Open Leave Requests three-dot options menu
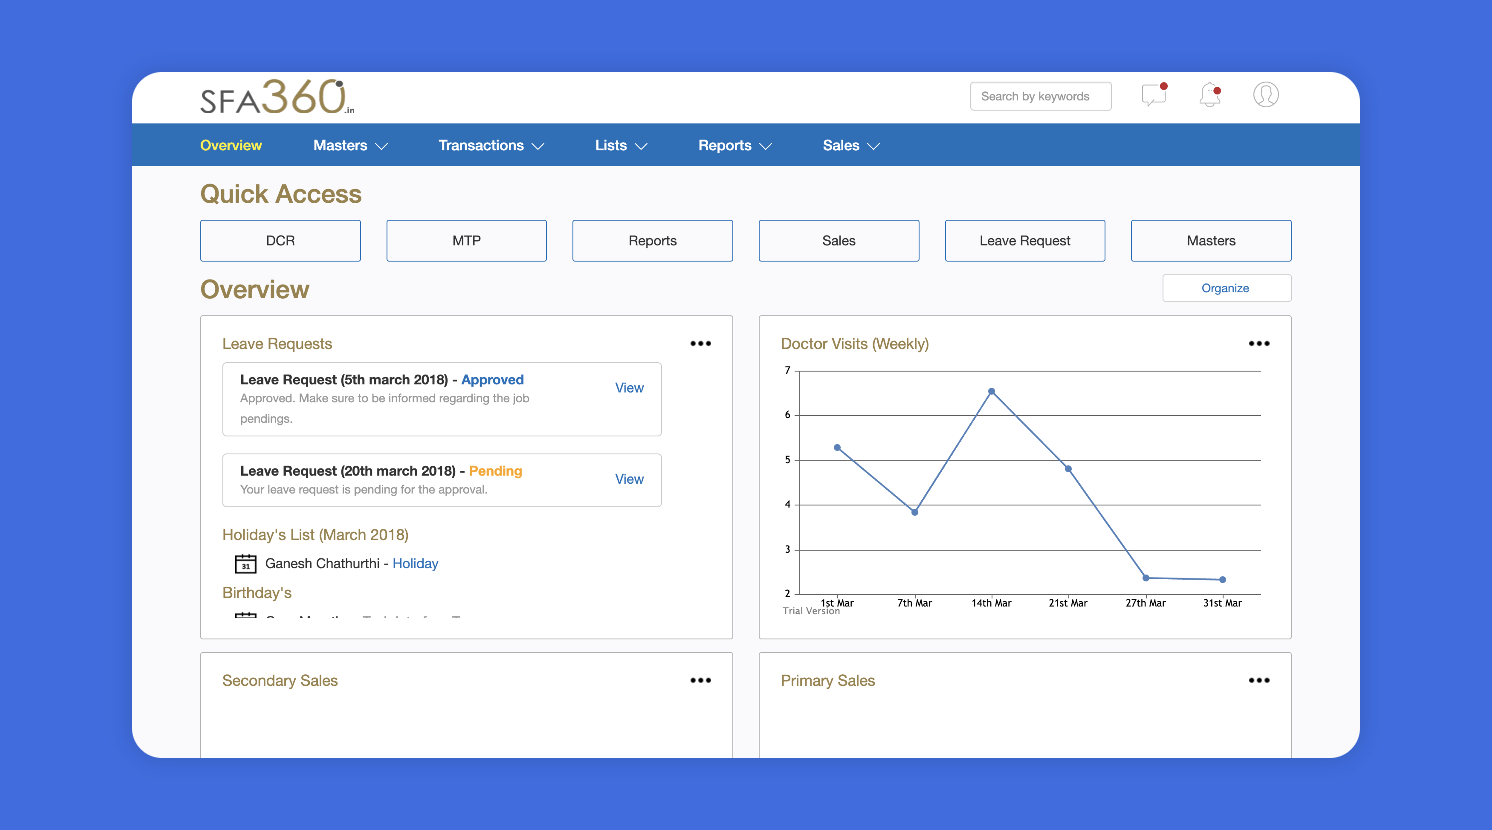This screenshot has height=830, width=1492. (x=701, y=343)
